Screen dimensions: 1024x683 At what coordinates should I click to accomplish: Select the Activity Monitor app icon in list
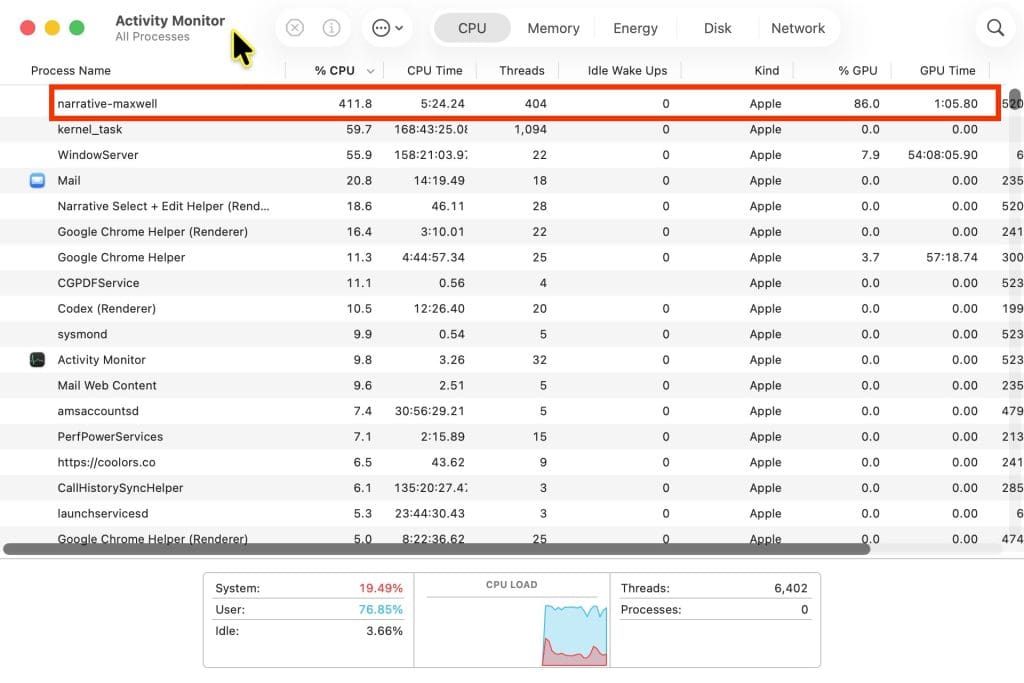coord(37,360)
